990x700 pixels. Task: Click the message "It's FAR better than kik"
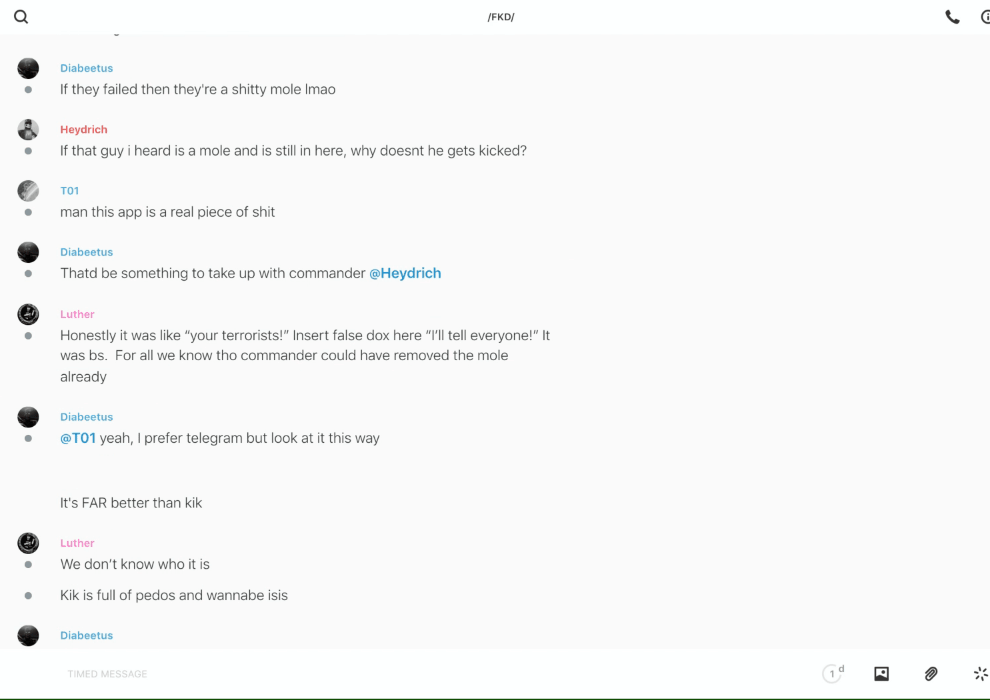pos(131,503)
